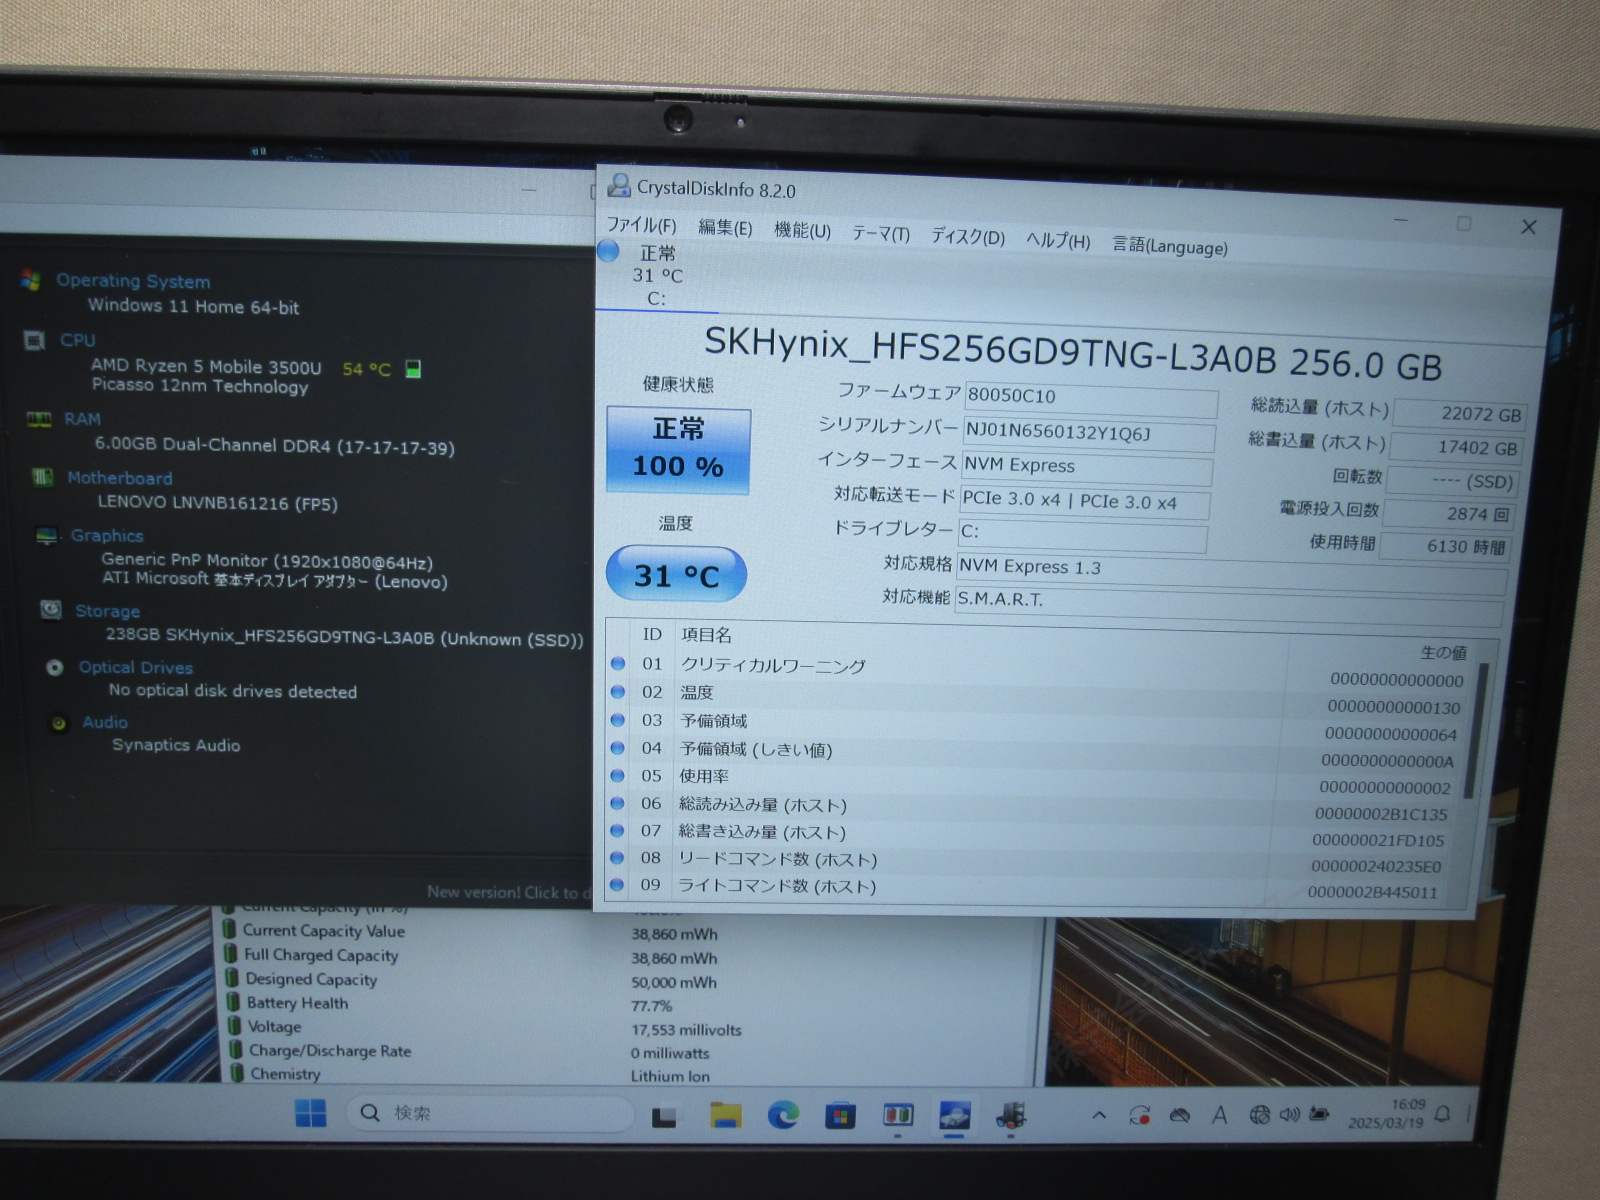The image size is (1600, 1200).
Task: Open the CPU section in Speccy
Action: (x=77, y=340)
